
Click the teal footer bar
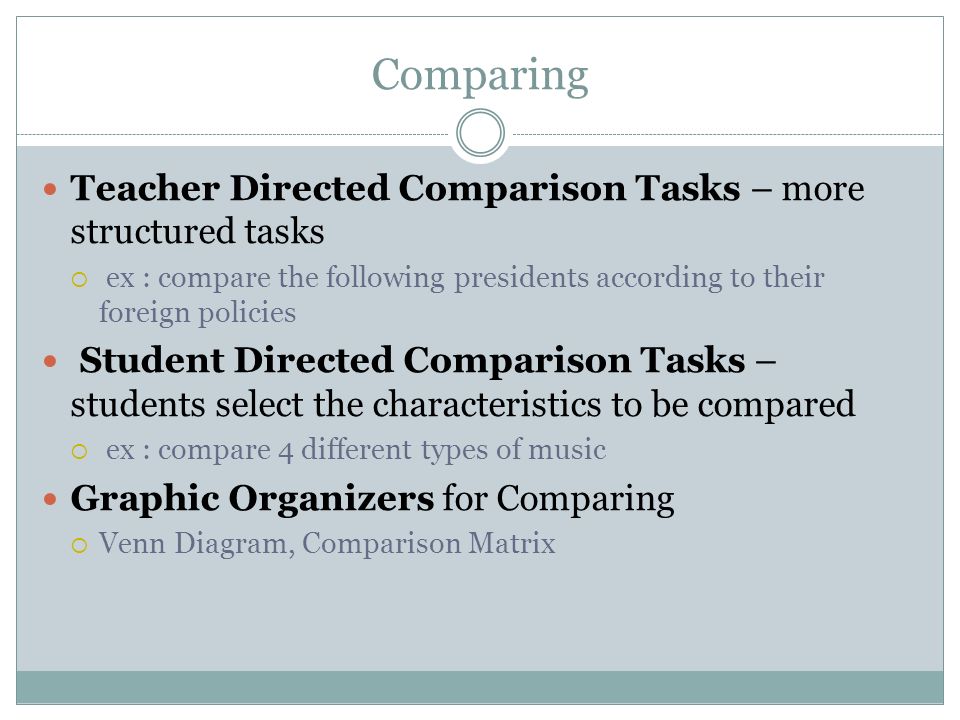tap(480, 687)
